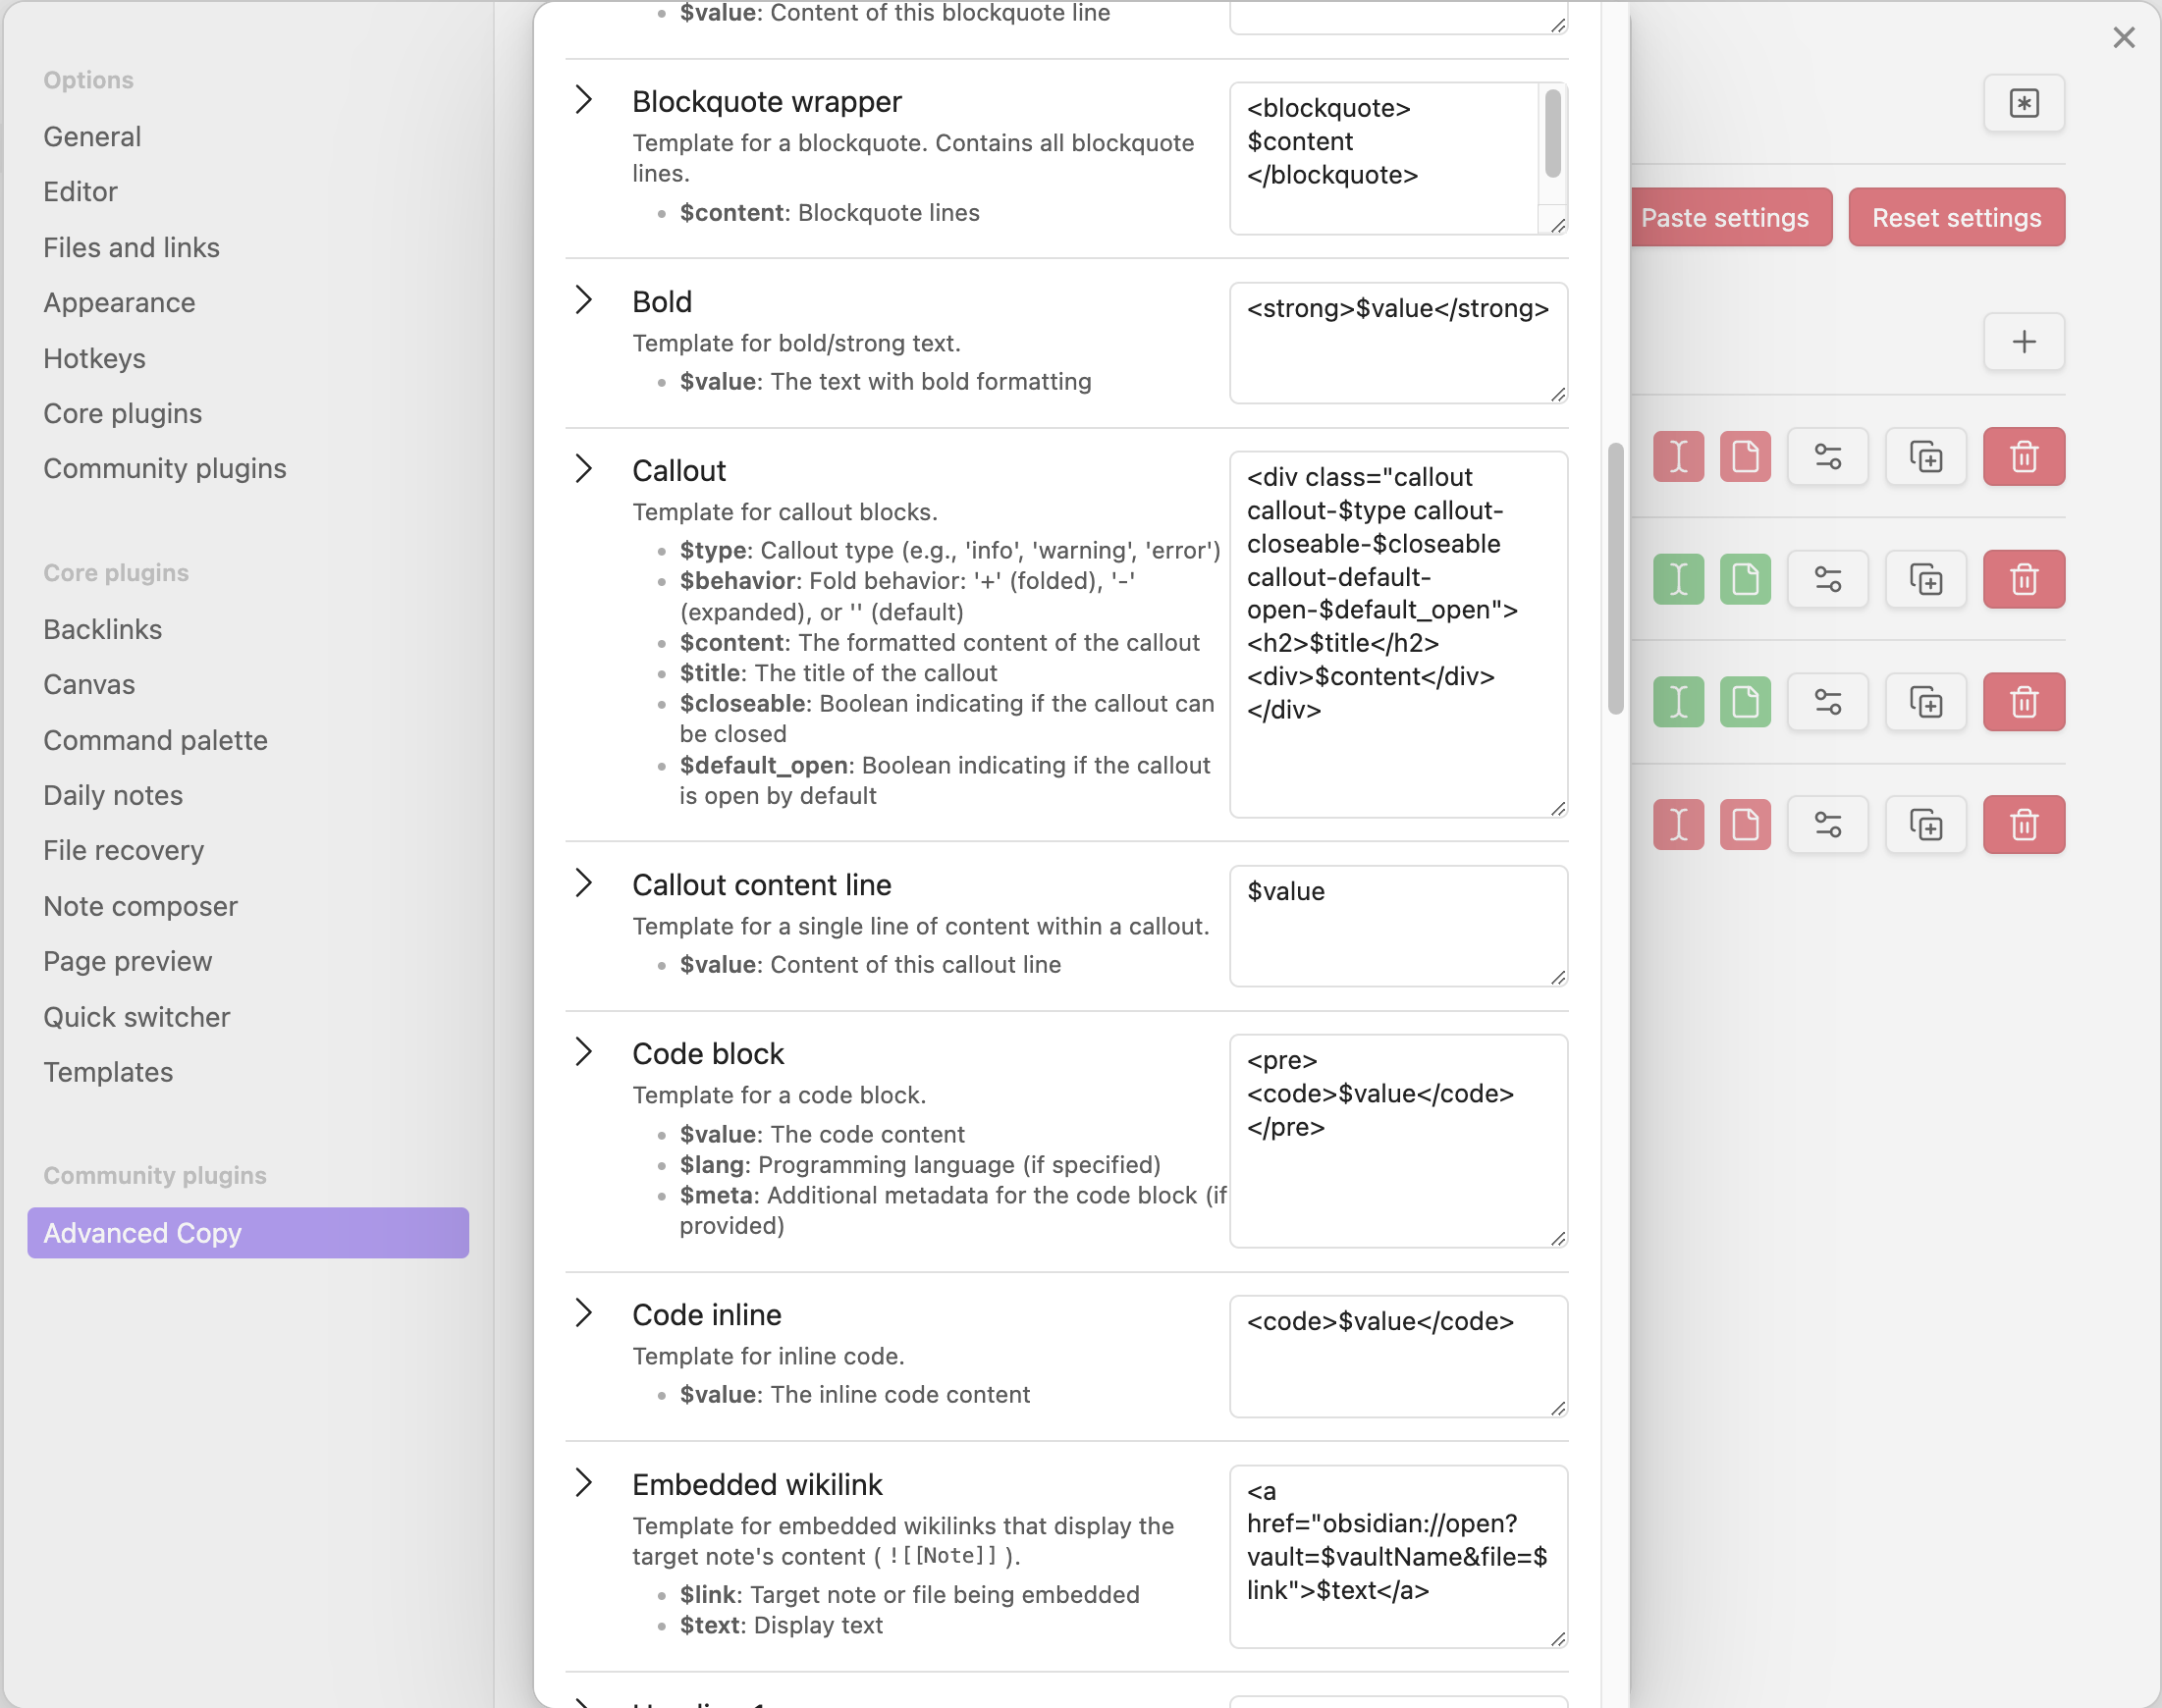Screen dimensions: 2162x1708
Task: Expand the Bold template section
Action: (584, 300)
